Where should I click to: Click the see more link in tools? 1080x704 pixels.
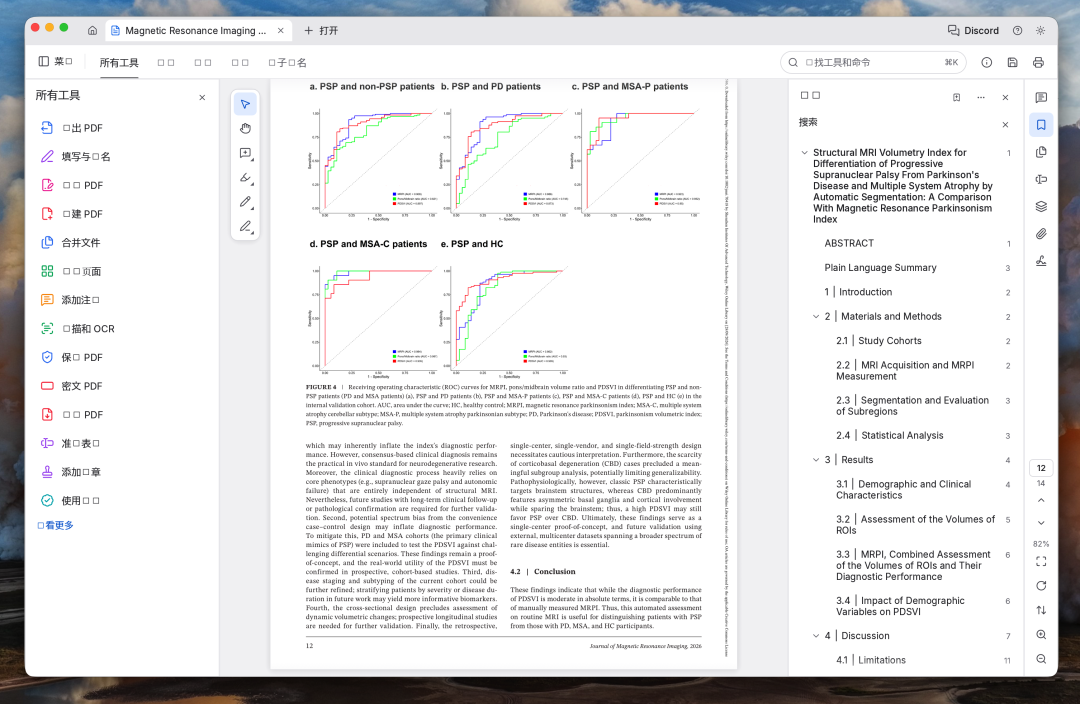click(55, 525)
